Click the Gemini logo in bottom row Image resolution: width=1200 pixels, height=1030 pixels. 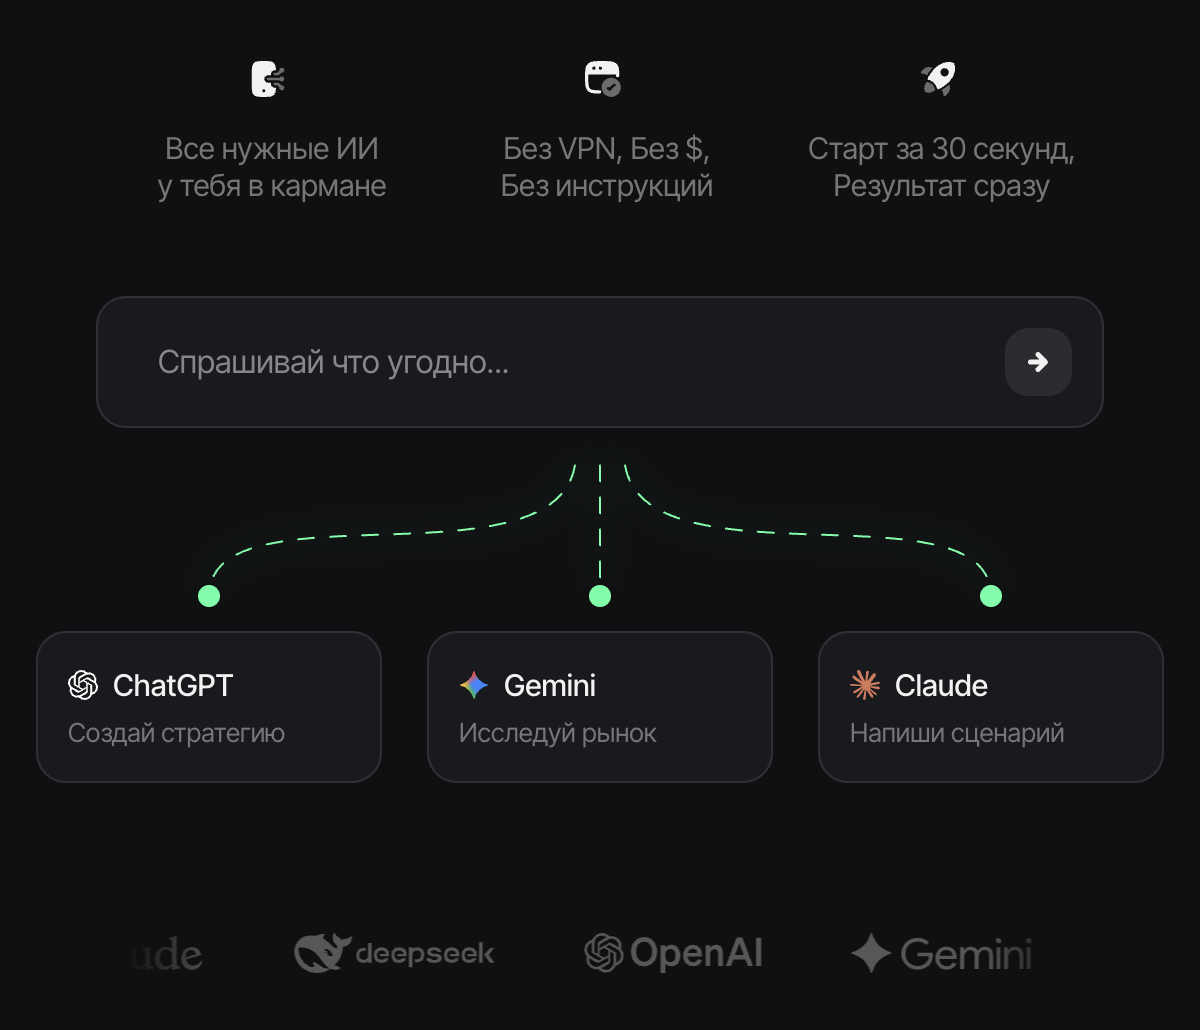[x=941, y=953]
